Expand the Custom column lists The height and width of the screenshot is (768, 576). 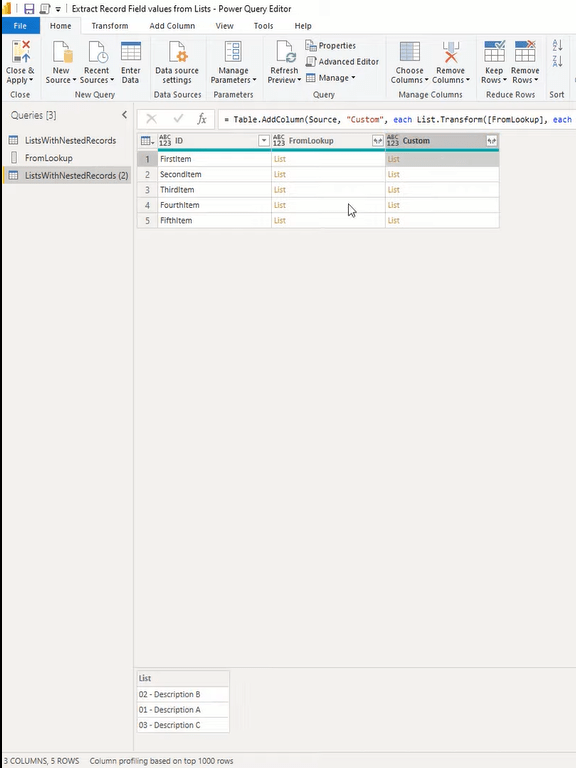click(x=491, y=141)
